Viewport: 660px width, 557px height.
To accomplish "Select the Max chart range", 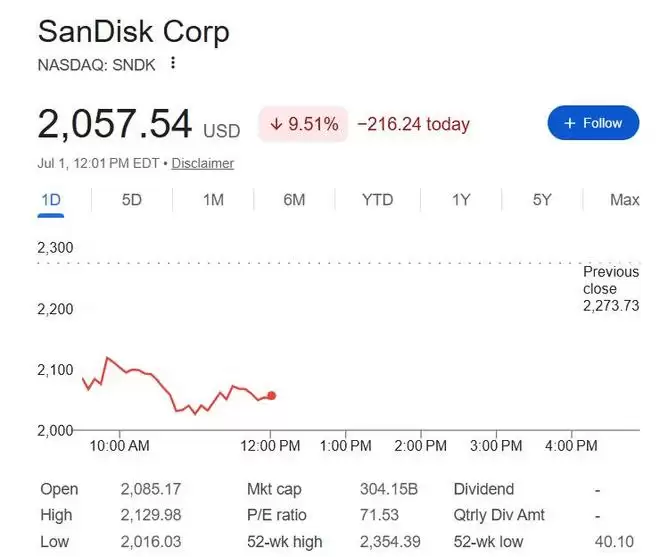I will click(625, 200).
